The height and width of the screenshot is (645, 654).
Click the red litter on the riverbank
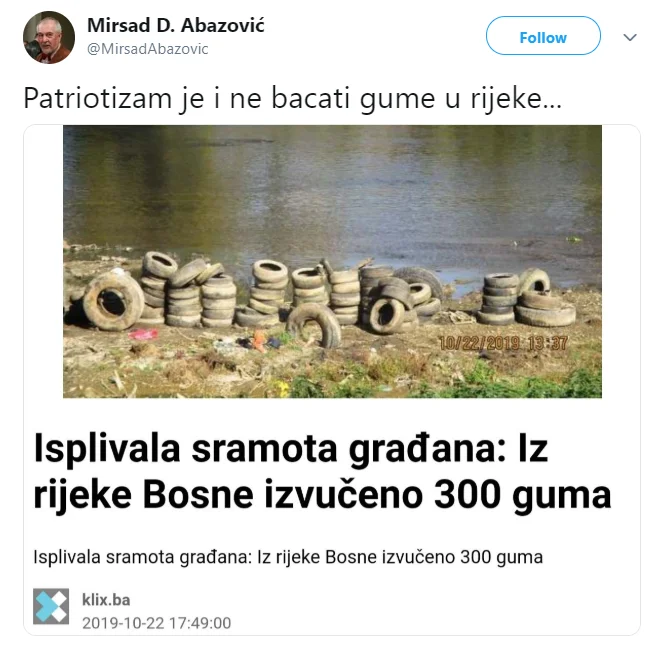click(143, 334)
